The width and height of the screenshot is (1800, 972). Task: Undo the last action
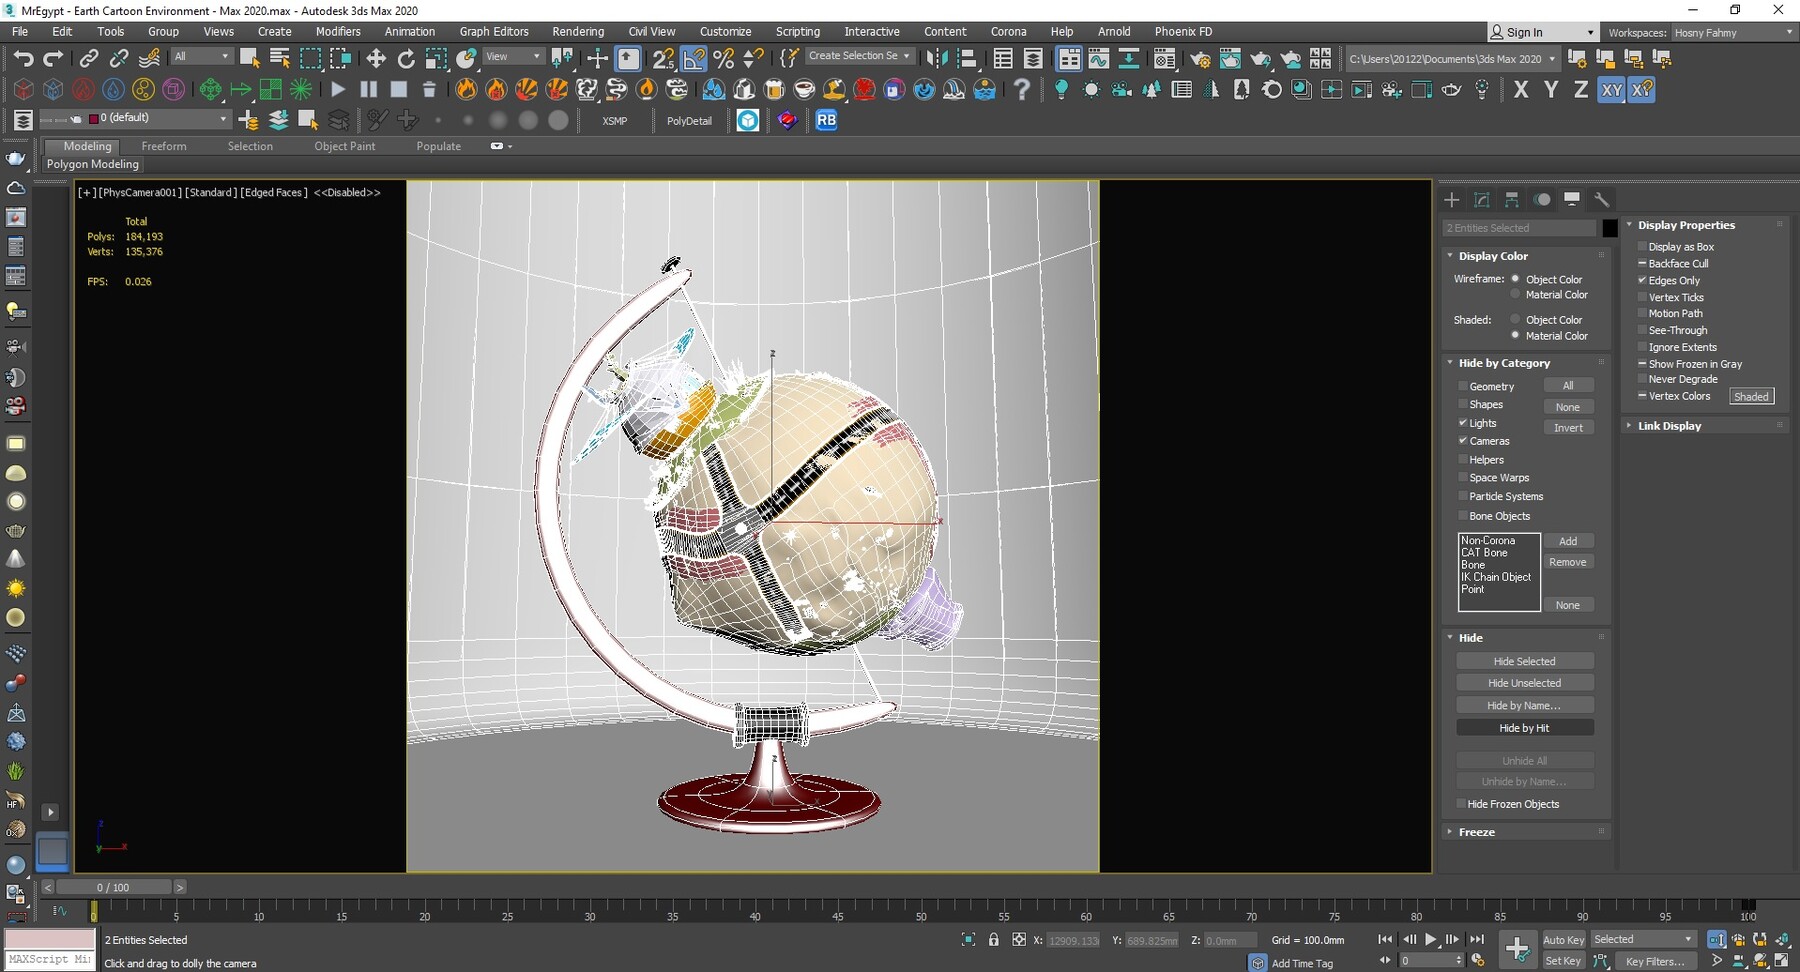[25, 57]
